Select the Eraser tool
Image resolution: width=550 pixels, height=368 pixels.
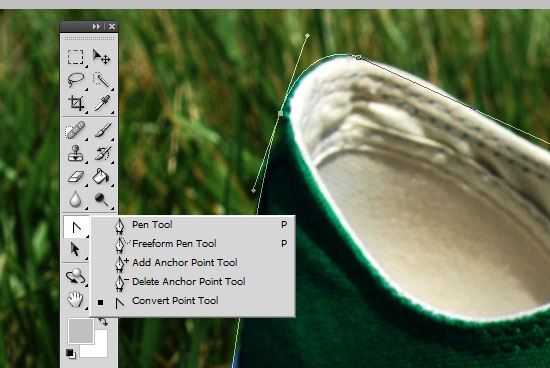76,177
